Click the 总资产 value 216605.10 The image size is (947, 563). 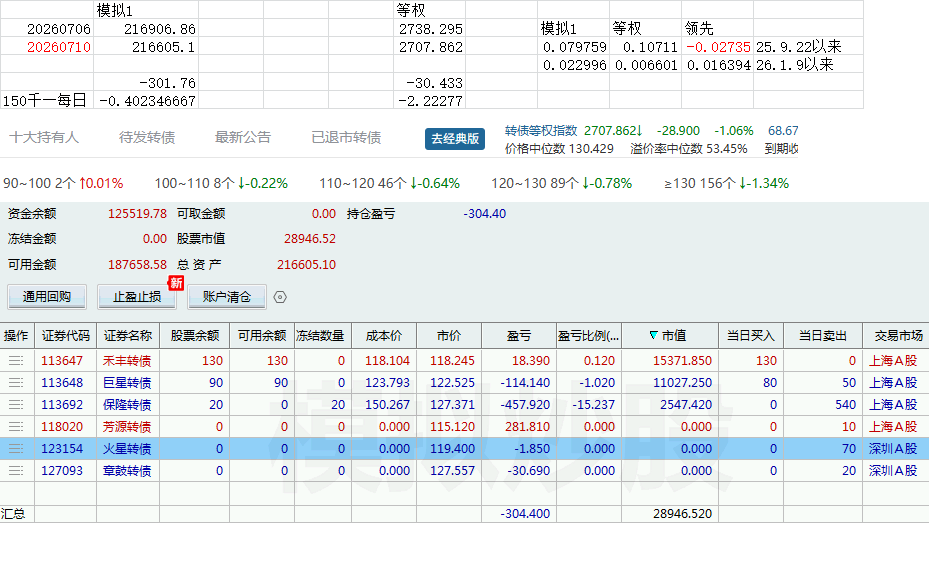pos(306,265)
